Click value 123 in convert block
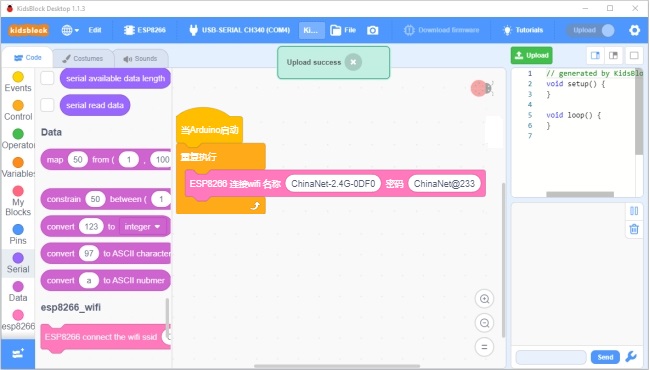The height and width of the screenshot is (370, 650). tap(91, 227)
